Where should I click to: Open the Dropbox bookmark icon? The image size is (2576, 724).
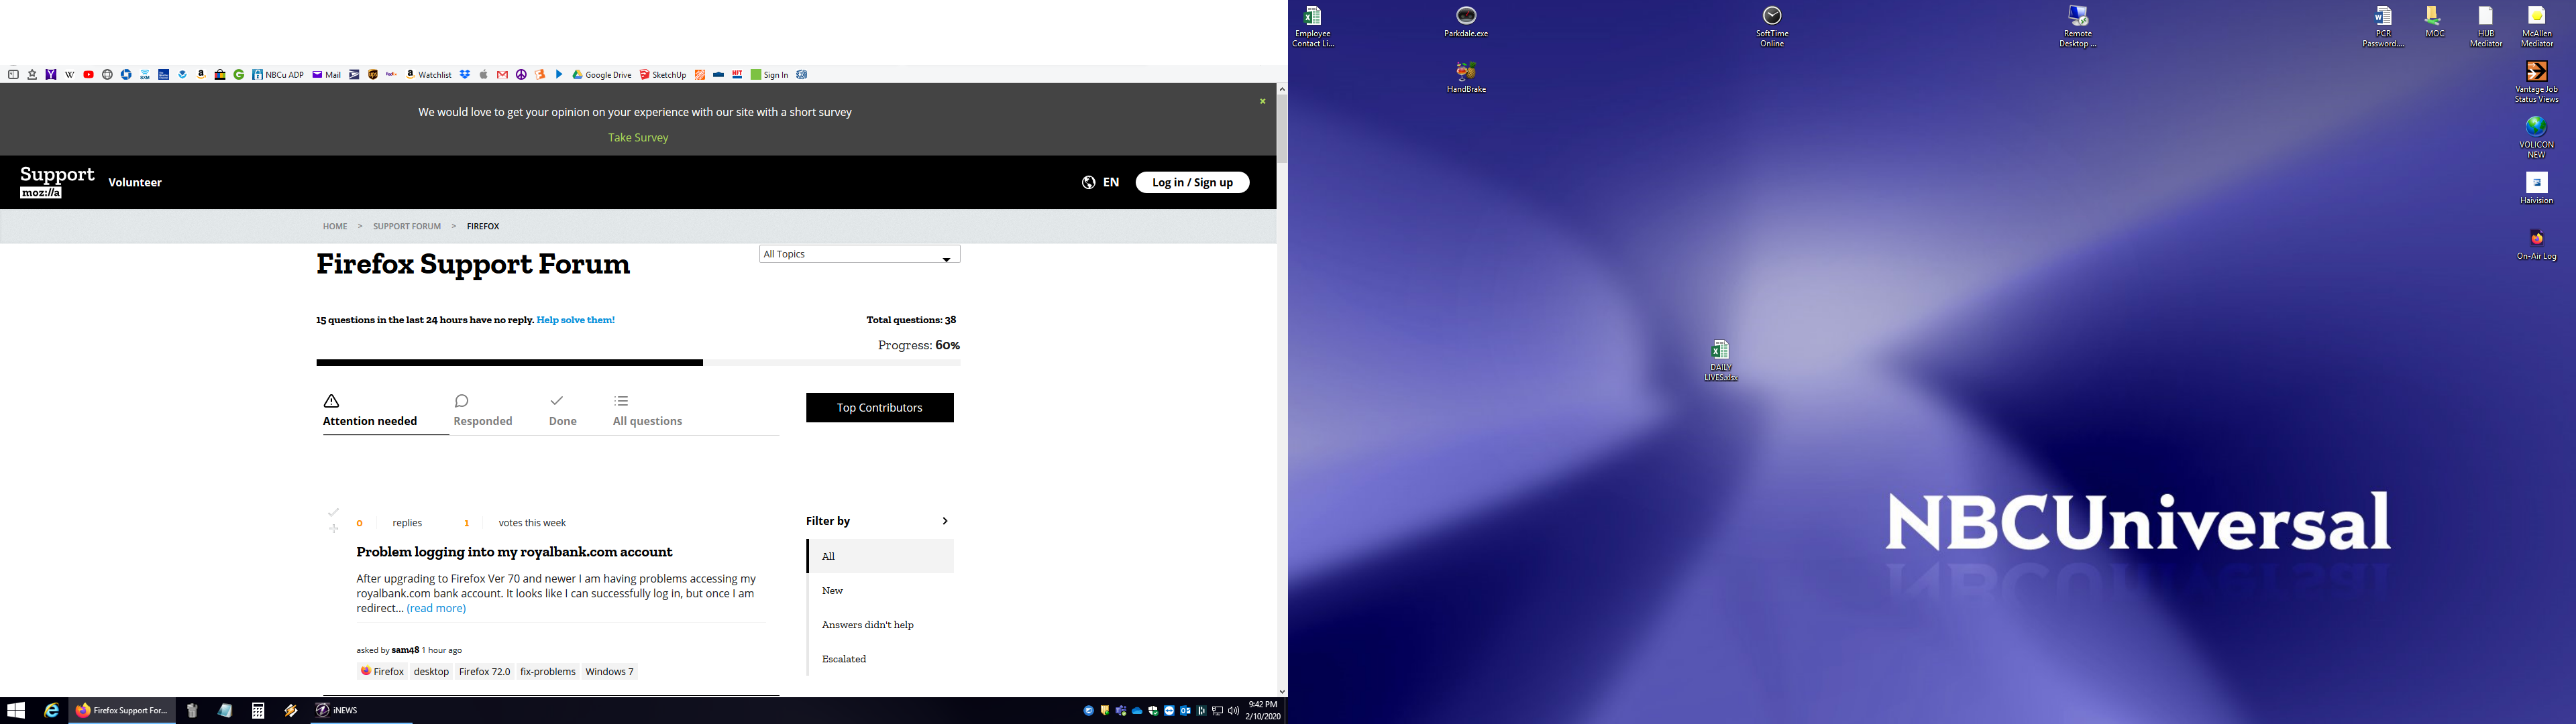[x=465, y=75]
